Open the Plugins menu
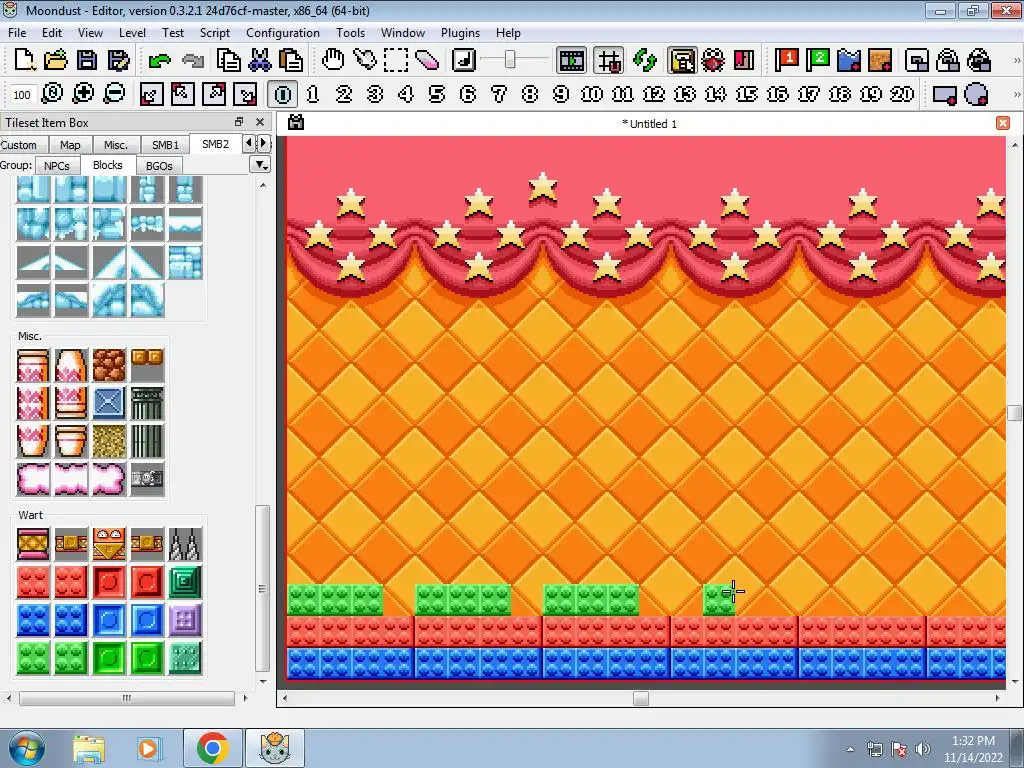 [460, 33]
